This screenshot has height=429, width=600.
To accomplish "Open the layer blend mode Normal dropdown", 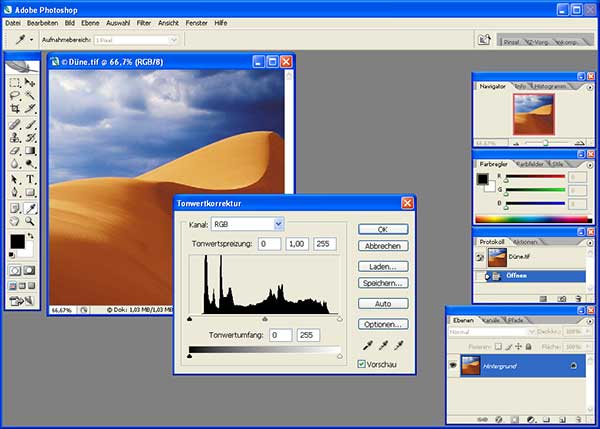I will (492, 332).
